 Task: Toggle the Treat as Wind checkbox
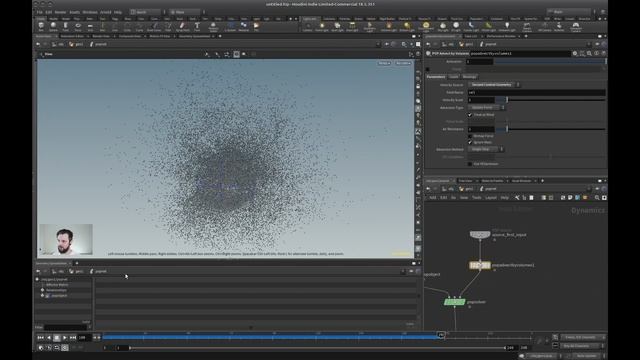[470, 115]
